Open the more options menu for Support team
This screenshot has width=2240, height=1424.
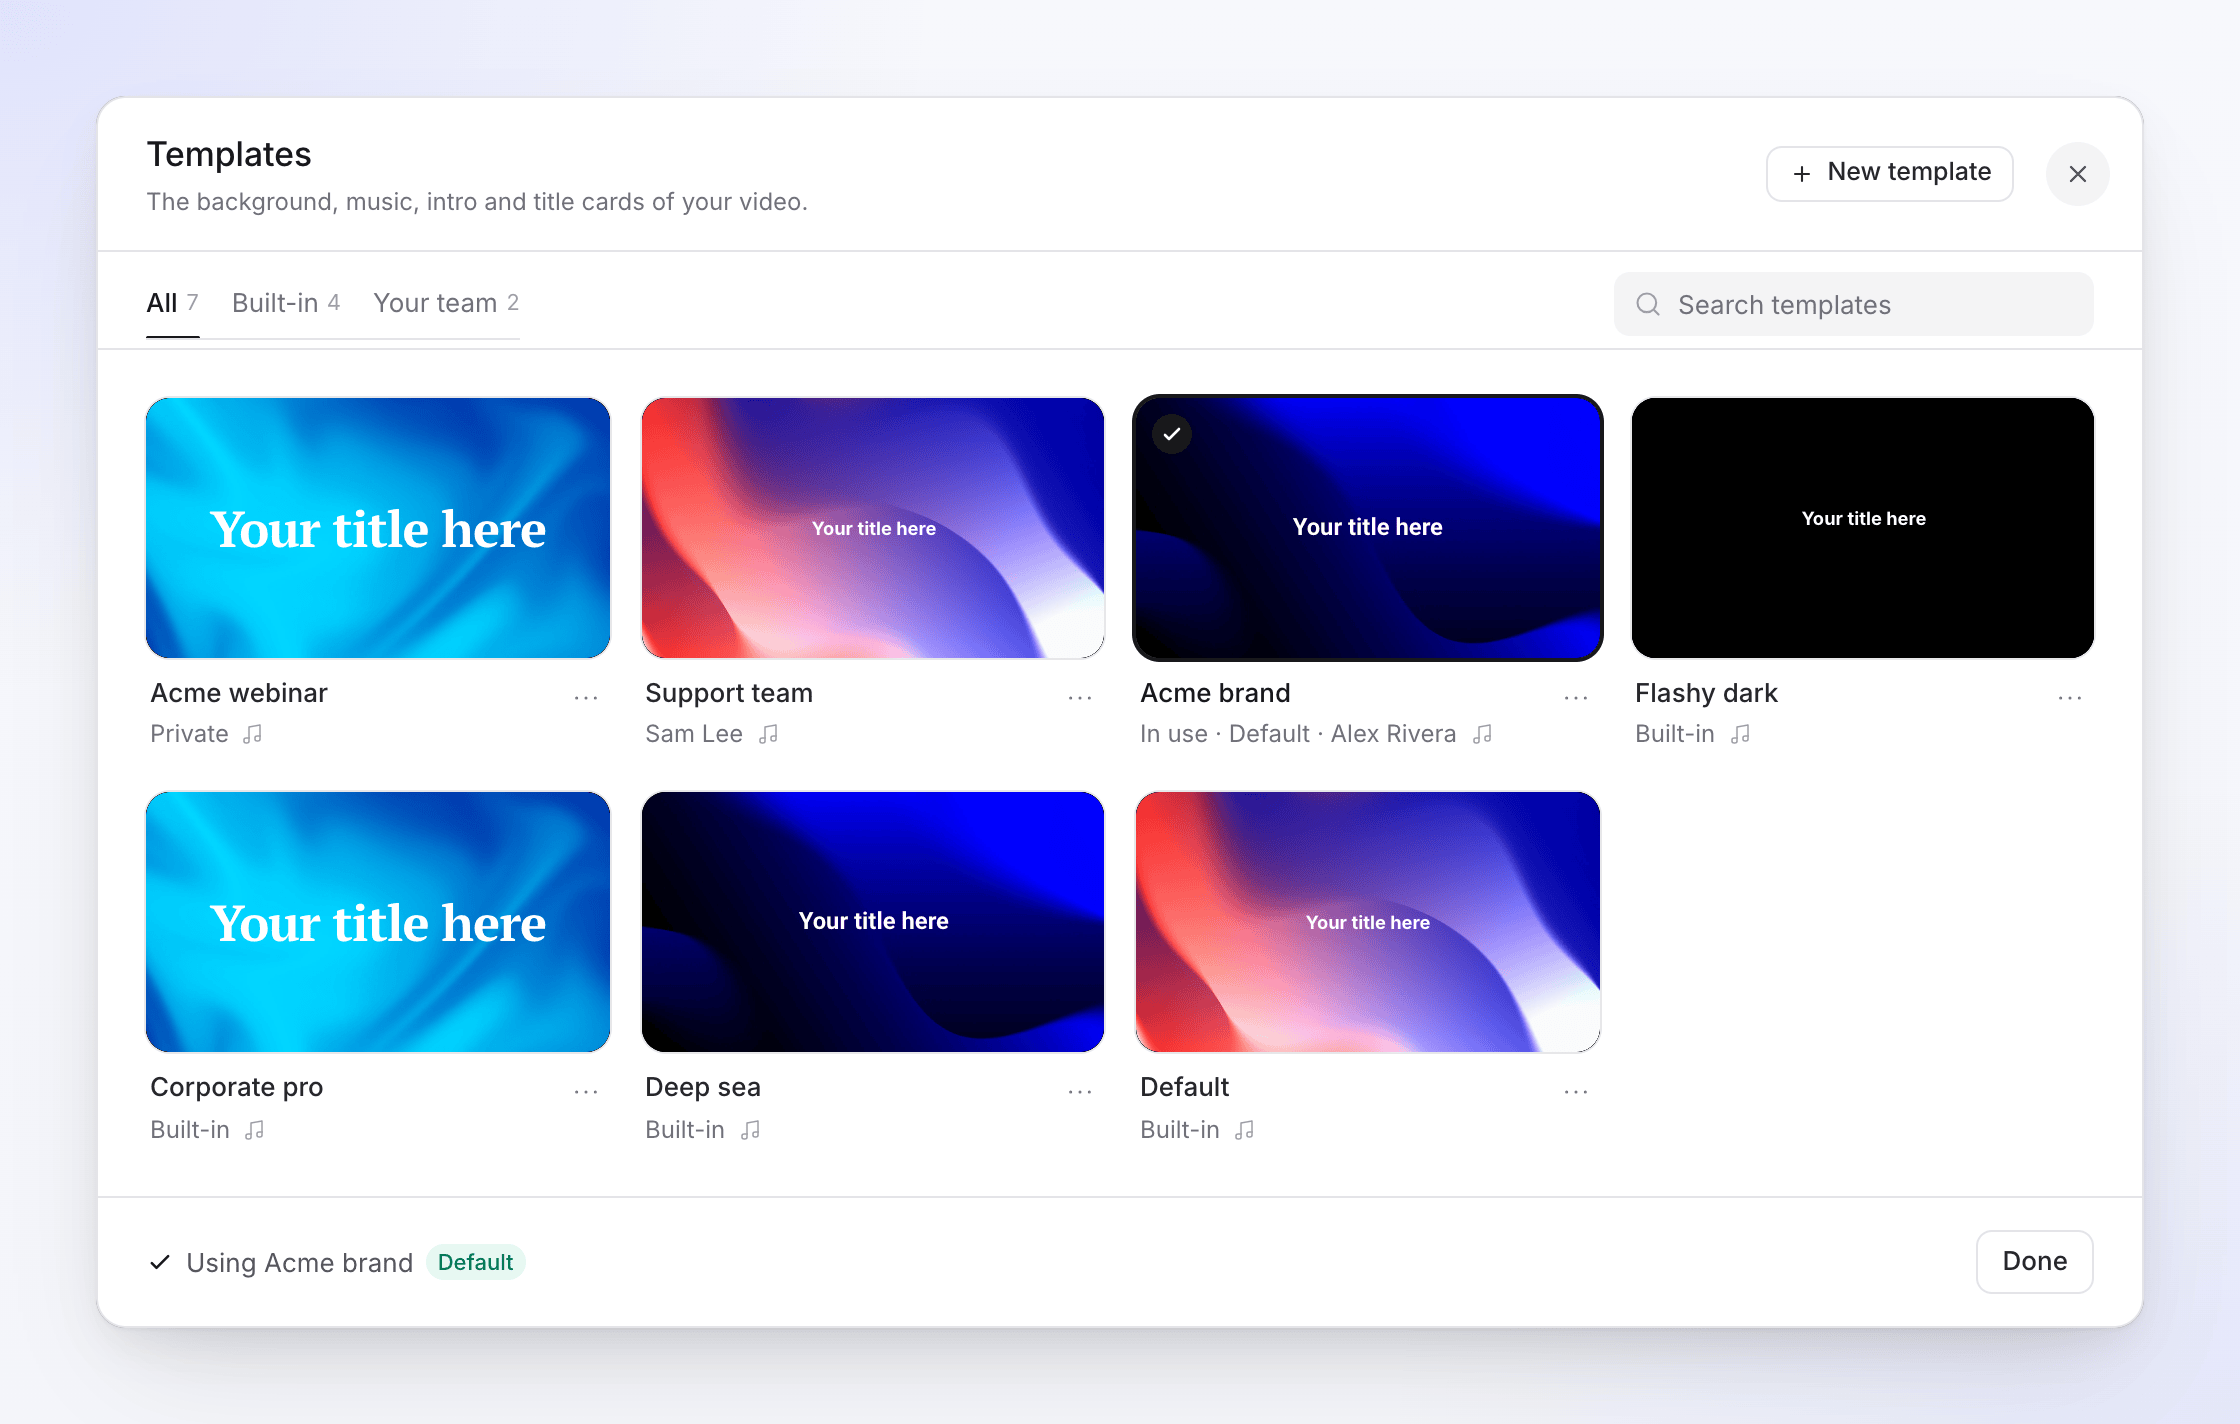(1080, 697)
